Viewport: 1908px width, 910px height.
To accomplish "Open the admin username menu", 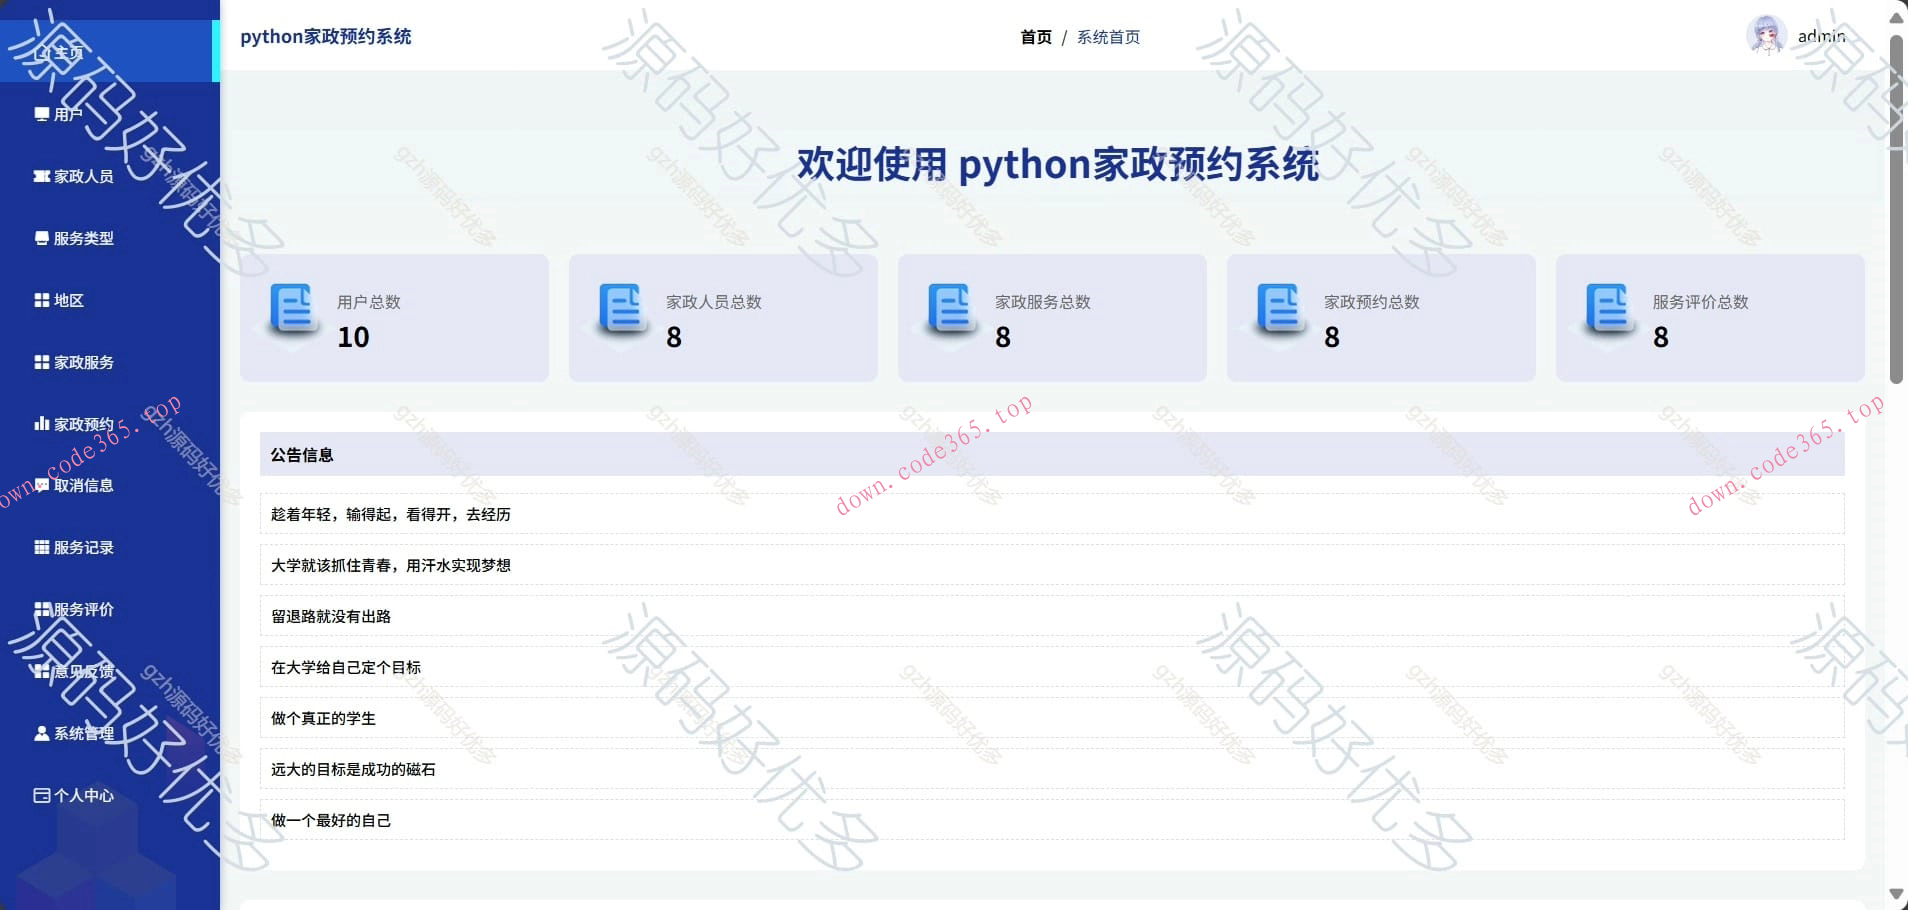I will pos(1821,36).
